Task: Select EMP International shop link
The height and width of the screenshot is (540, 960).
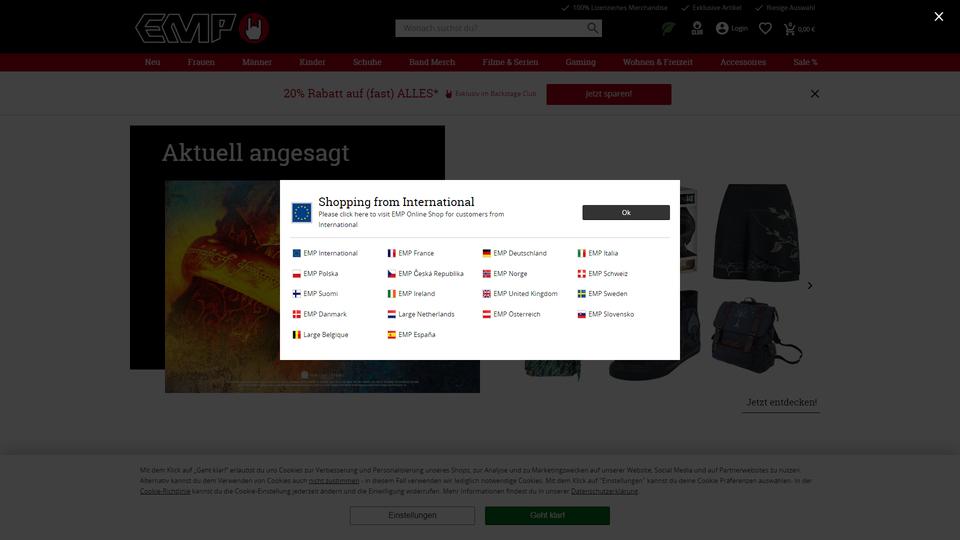Action: [x=325, y=253]
